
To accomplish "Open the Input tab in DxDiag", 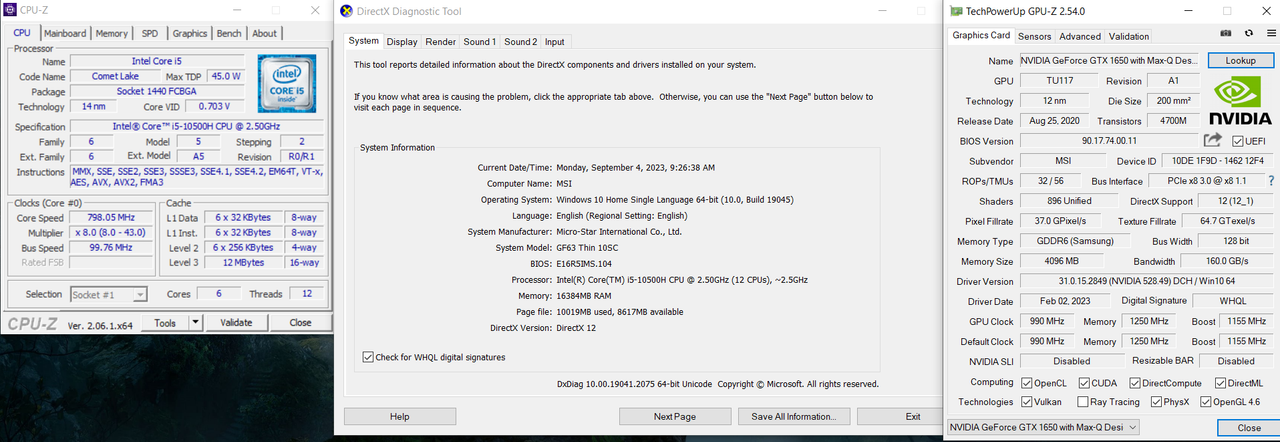I will pyautogui.click(x=554, y=42).
